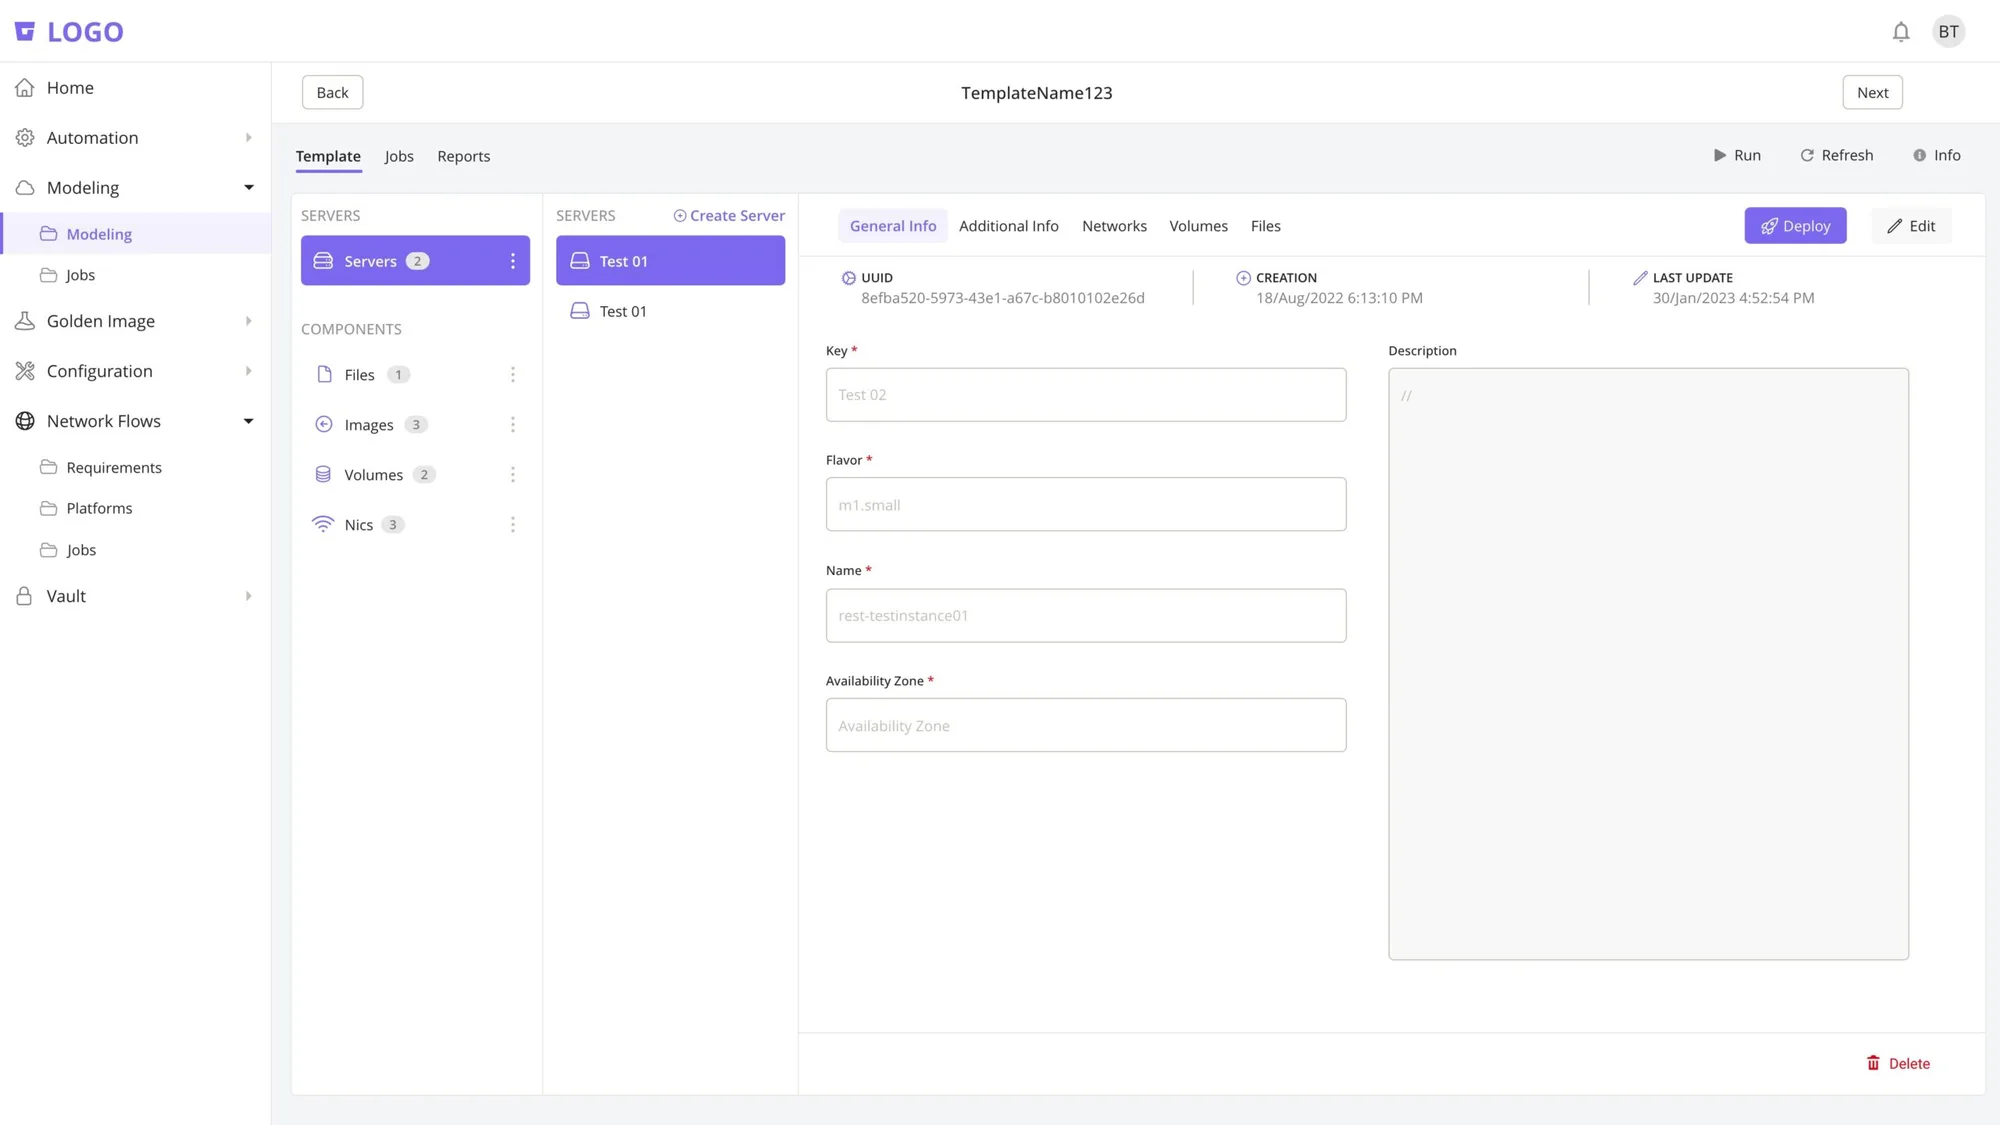Viewport: 2000px width, 1125px height.
Task: Open the Files detail tab
Action: (1265, 226)
